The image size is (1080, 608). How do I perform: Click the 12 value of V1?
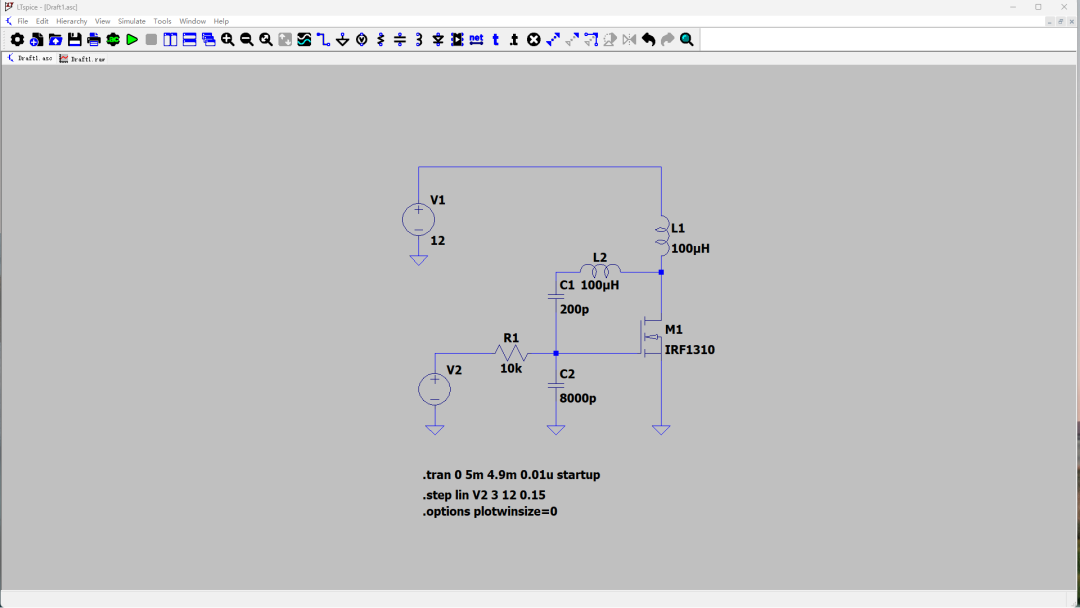(437, 241)
